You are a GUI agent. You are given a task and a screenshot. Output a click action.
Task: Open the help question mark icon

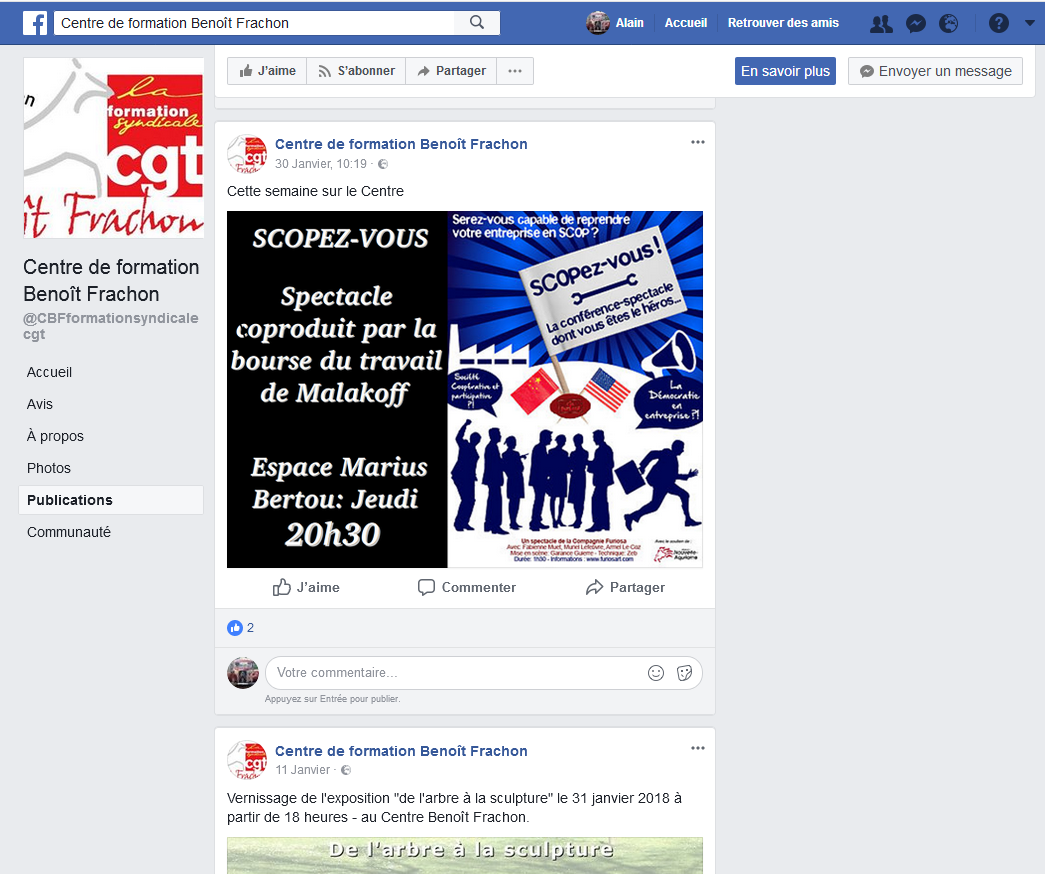(x=998, y=23)
